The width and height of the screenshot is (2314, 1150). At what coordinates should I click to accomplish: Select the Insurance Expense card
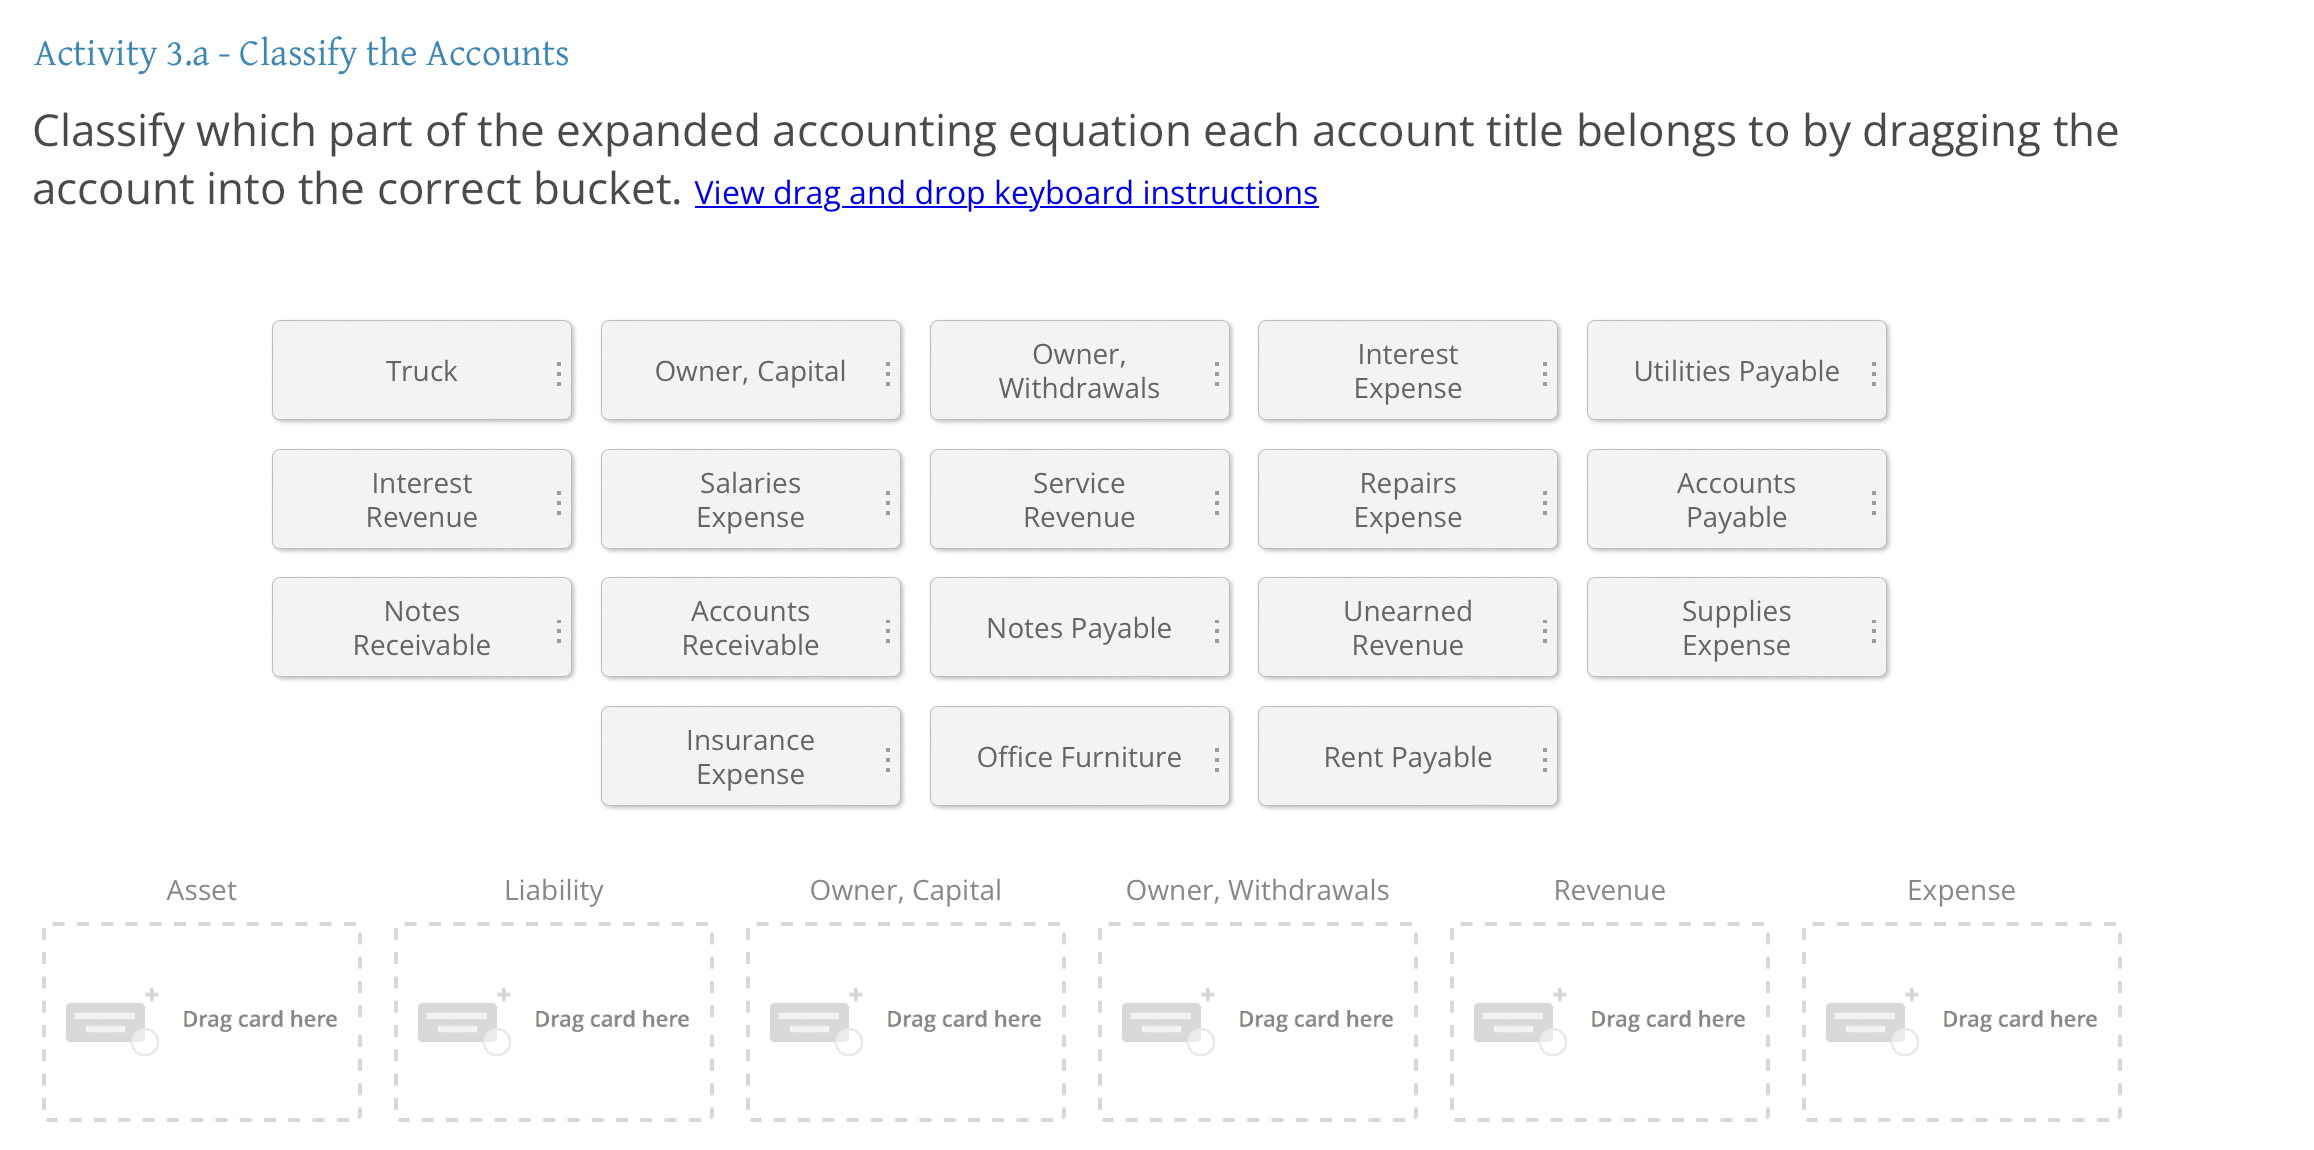750,757
